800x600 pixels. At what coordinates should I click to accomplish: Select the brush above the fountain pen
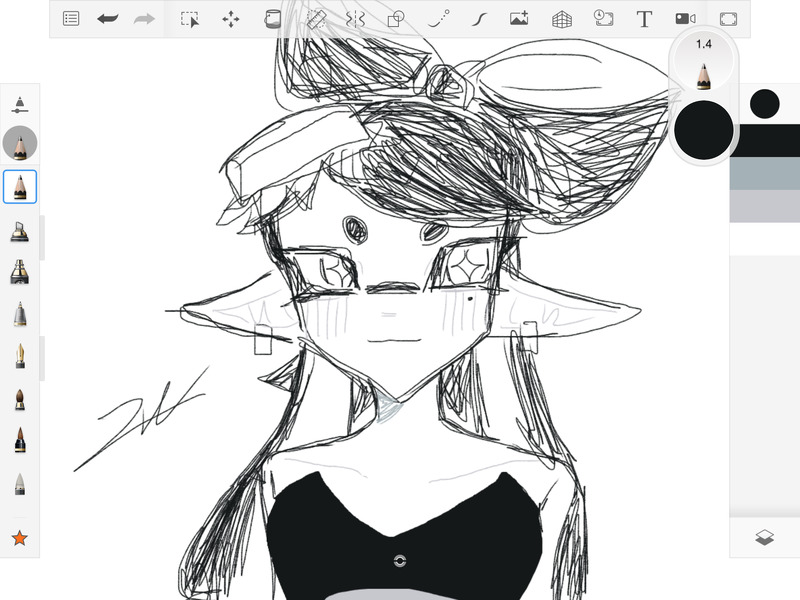click(x=20, y=314)
